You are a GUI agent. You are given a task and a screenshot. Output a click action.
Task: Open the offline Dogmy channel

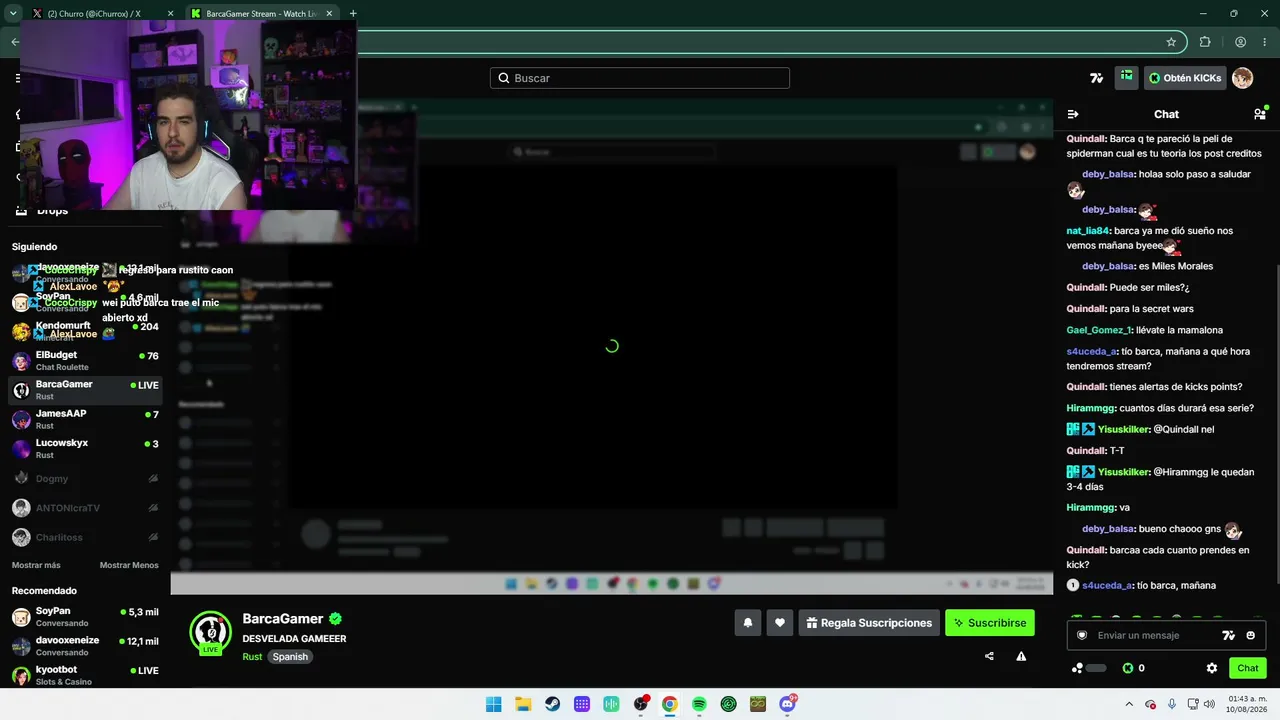(85, 479)
